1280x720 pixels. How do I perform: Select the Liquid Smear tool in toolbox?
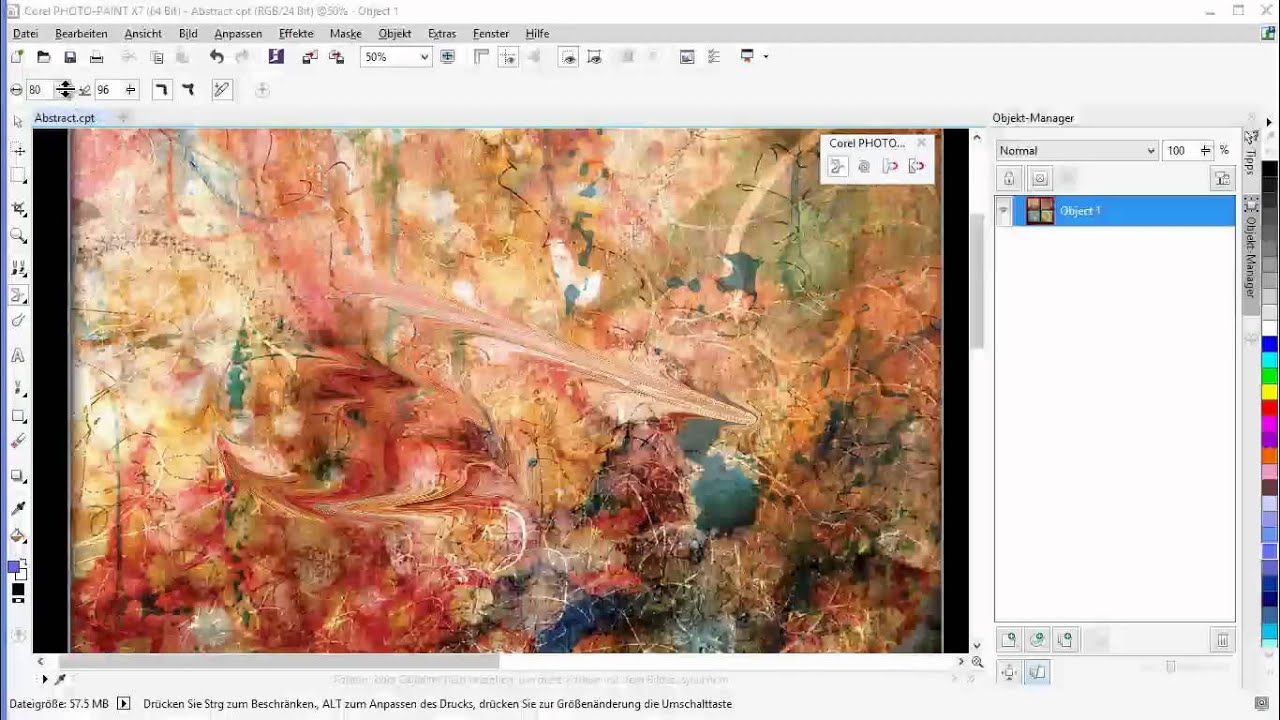tap(18, 295)
